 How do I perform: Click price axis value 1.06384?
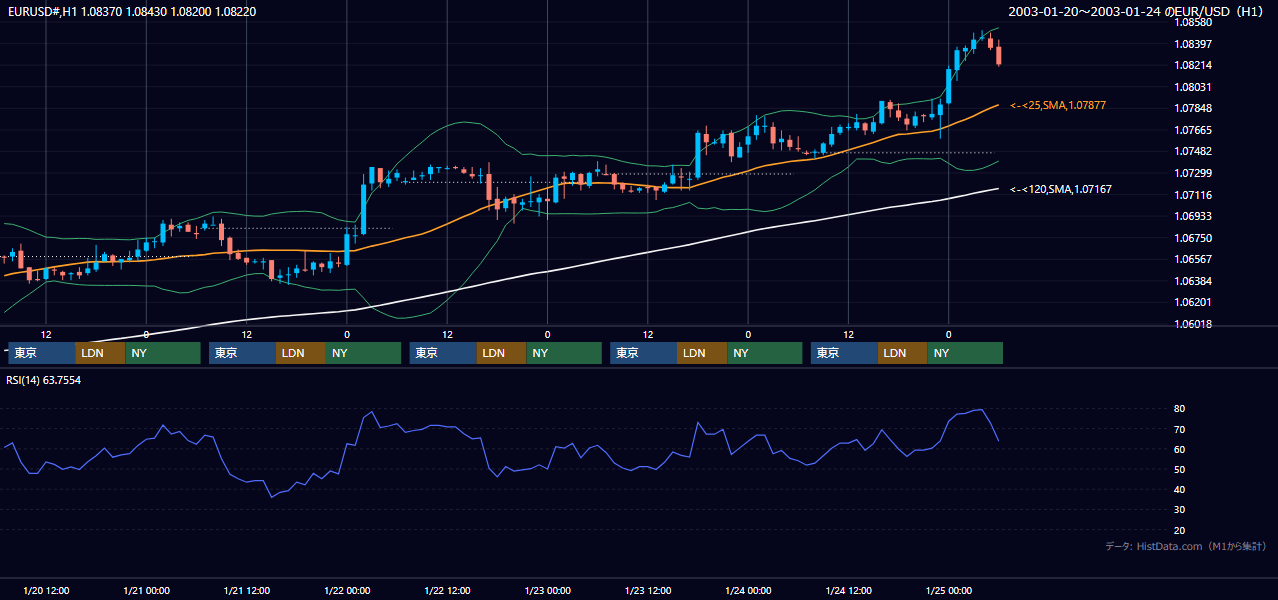1193,281
